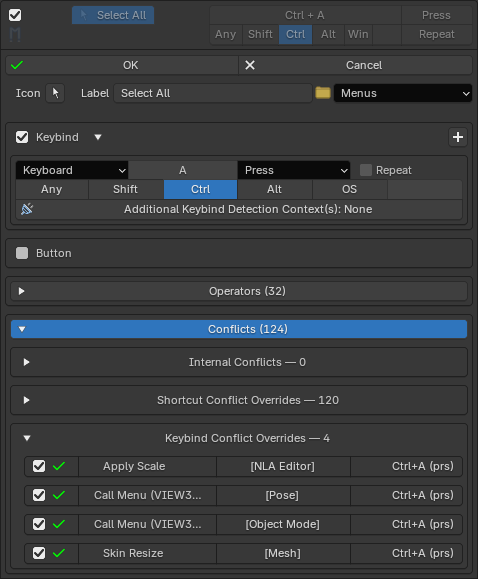
Task: Click the Press label in top header
Action: tap(437, 15)
